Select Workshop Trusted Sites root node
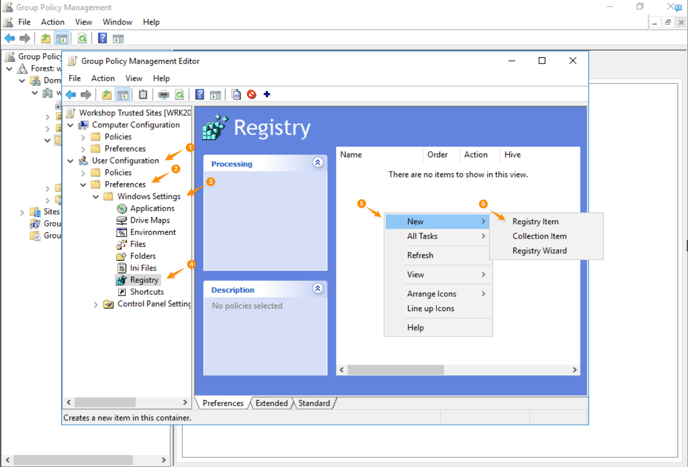 (135, 113)
